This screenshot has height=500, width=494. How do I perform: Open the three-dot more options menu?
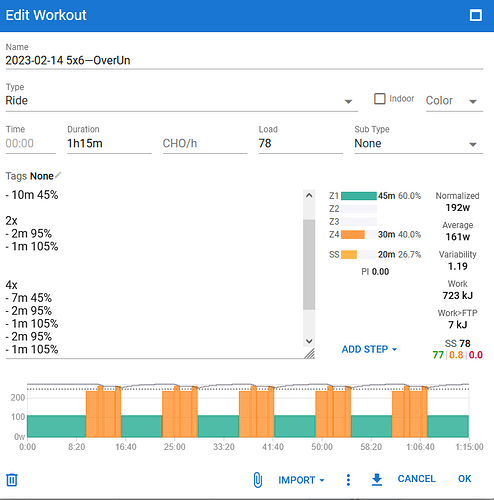click(x=348, y=480)
